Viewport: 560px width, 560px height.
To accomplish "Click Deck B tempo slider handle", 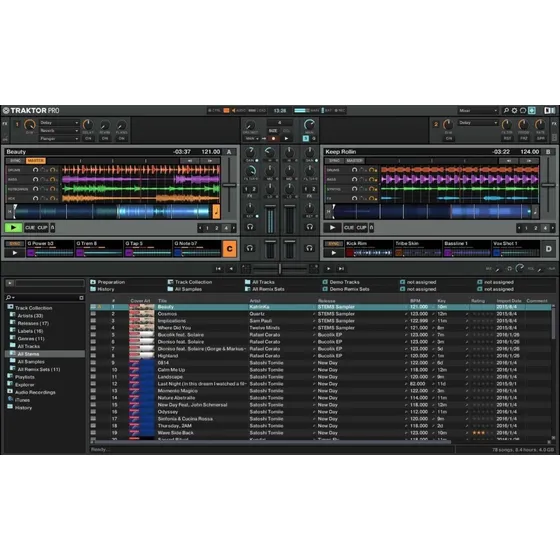I will click(x=548, y=185).
